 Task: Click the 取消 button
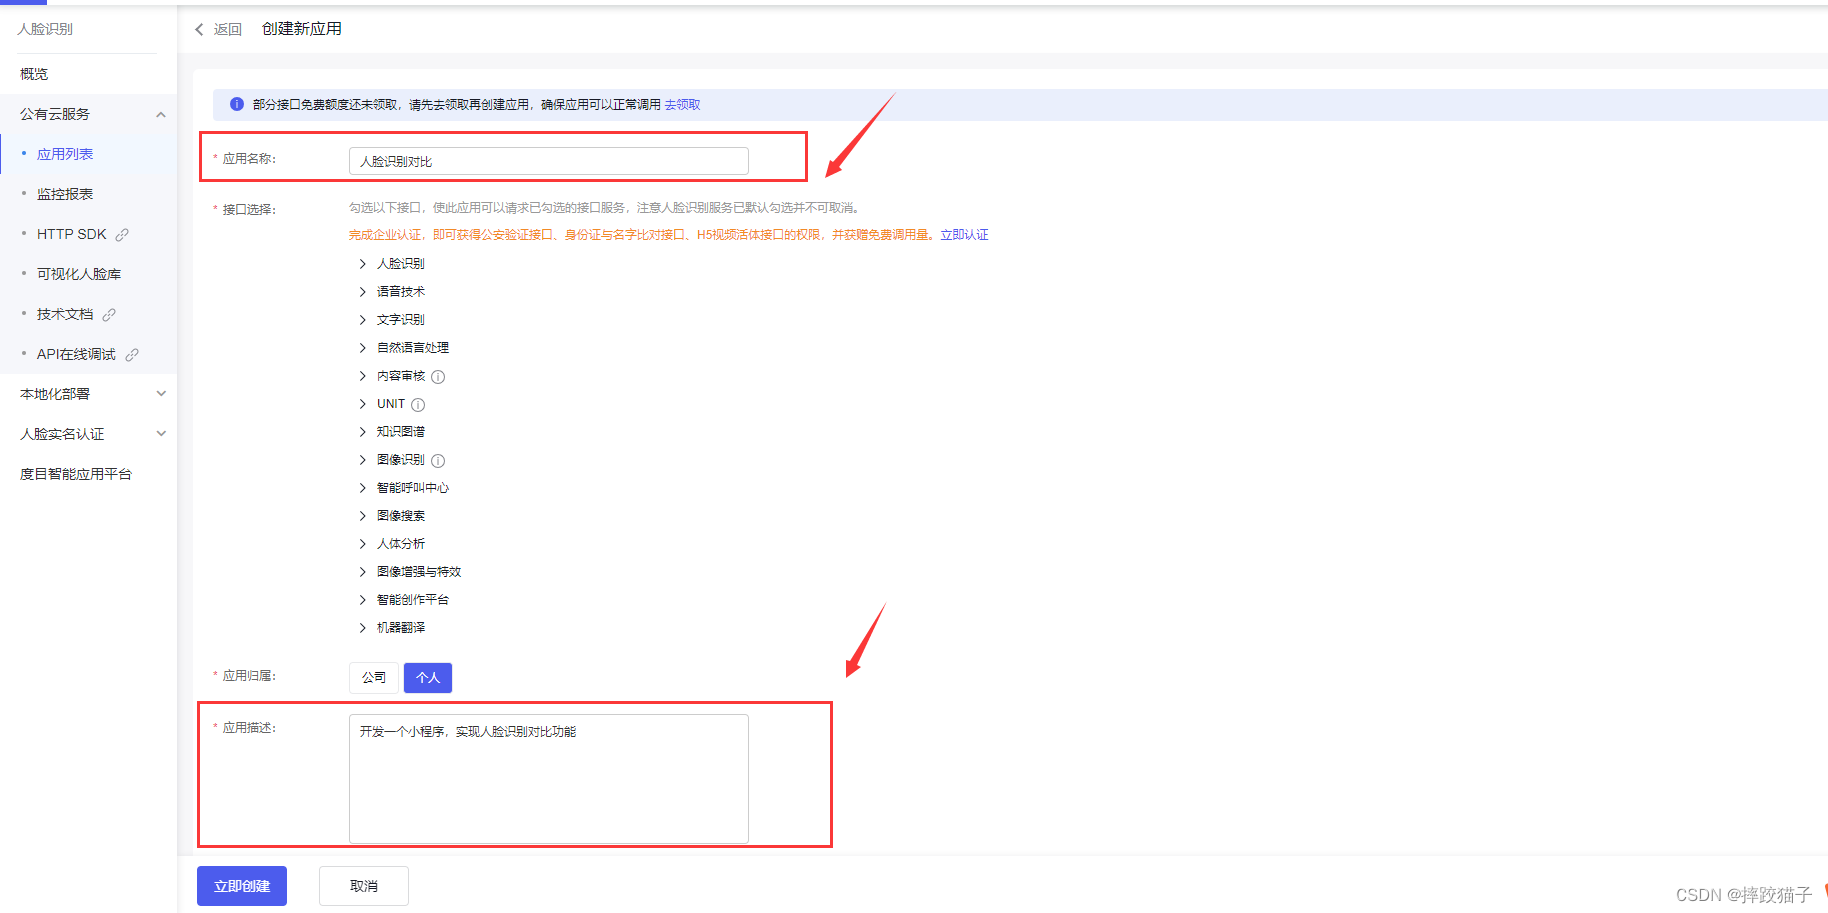[364, 886]
